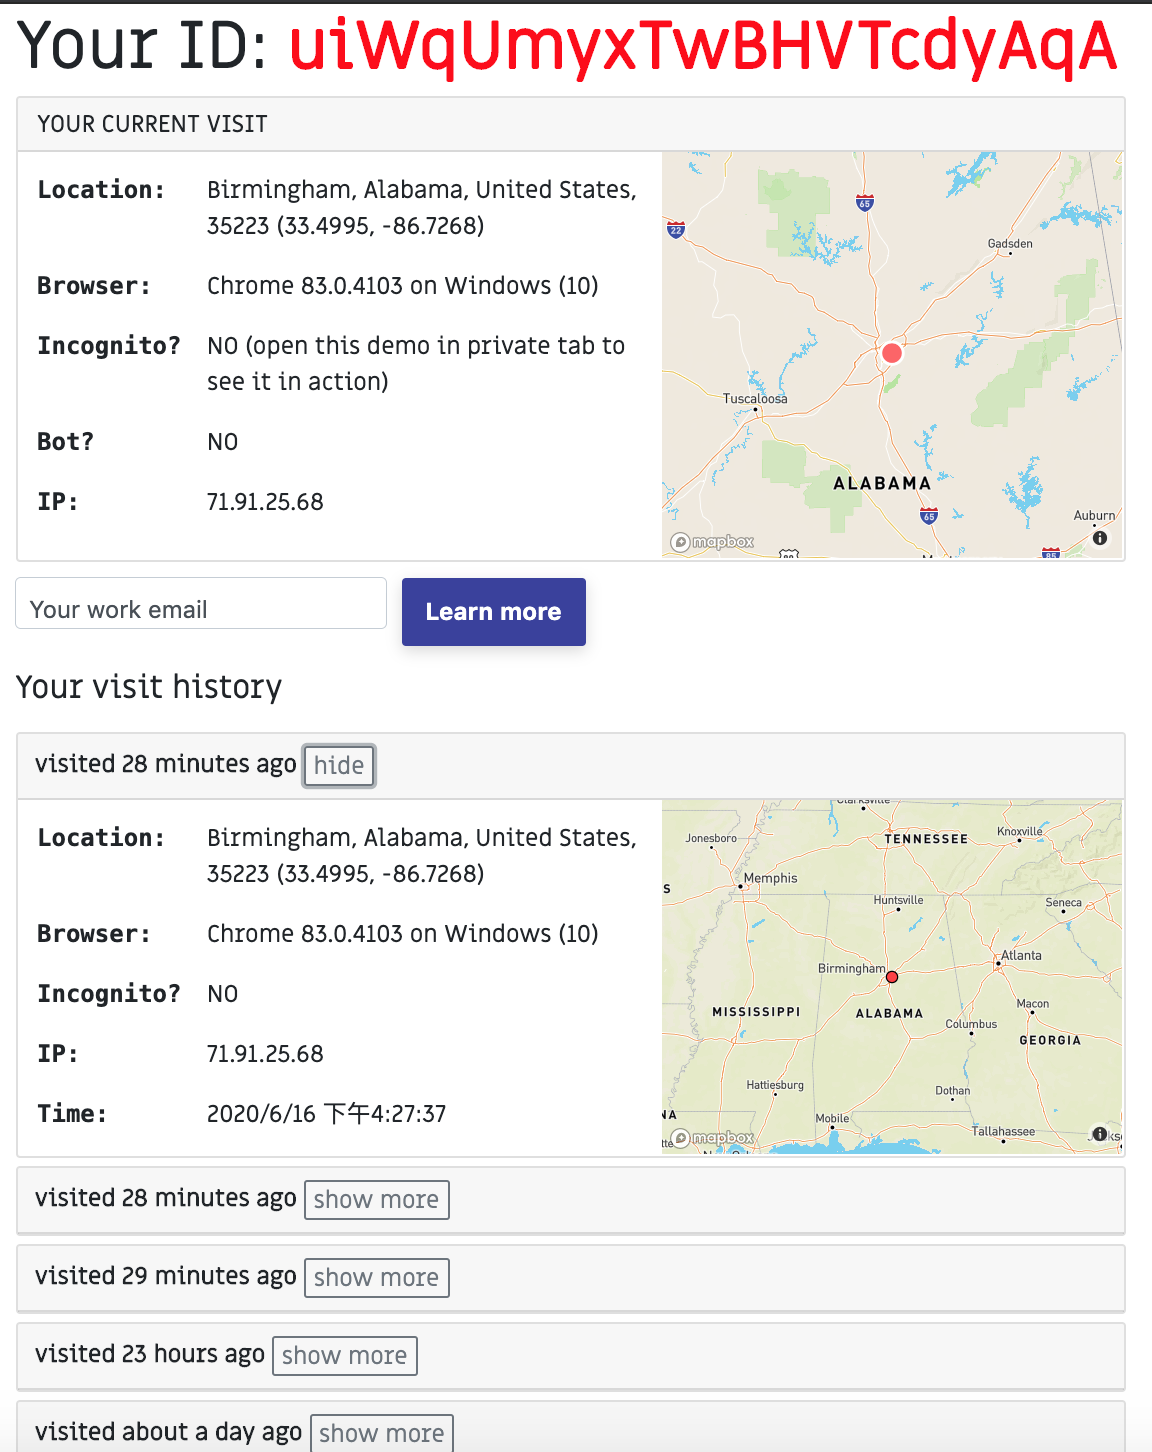Click the Interstate 22 shield on current map
The height and width of the screenshot is (1452, 1152).
click(676, 230)
